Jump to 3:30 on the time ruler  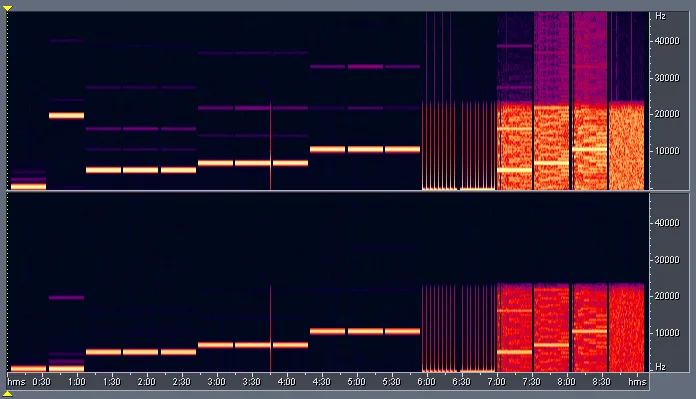pyautogui.click(x=251, y=382)
